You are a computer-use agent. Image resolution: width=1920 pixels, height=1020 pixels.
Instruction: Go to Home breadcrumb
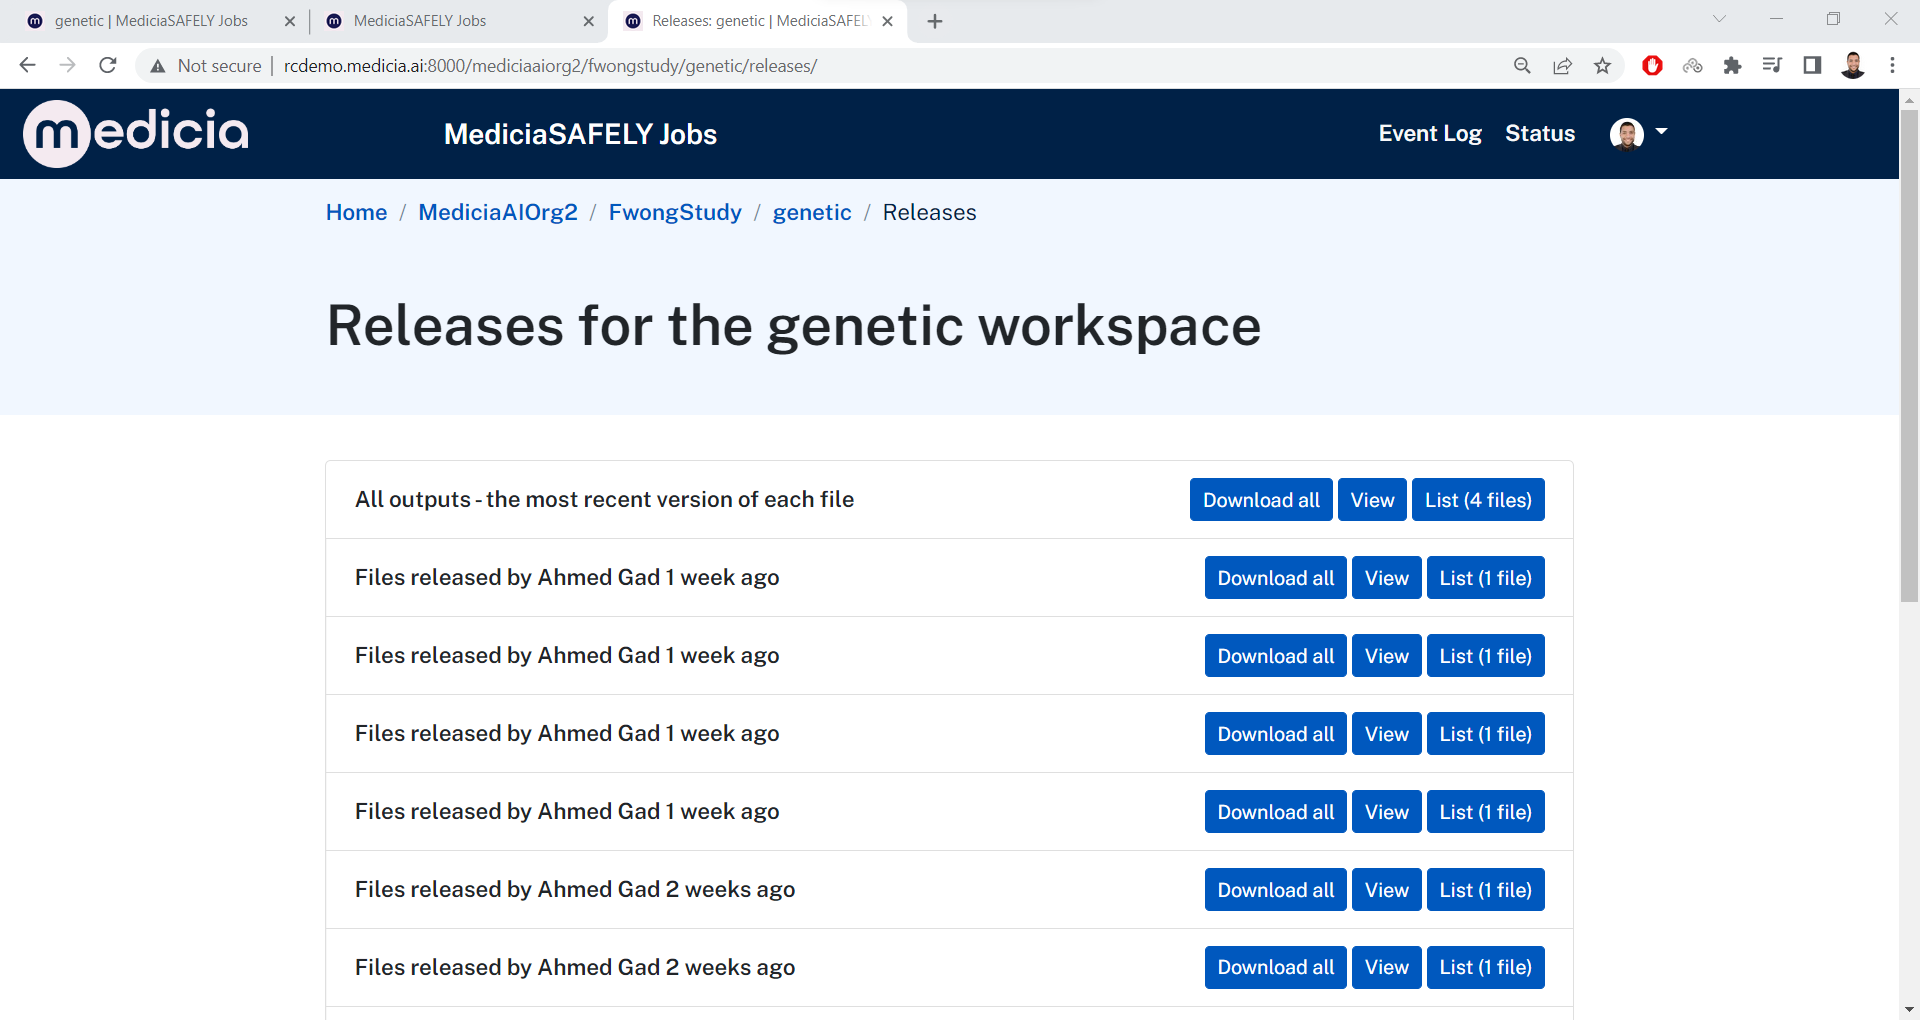tap(356, 212)
